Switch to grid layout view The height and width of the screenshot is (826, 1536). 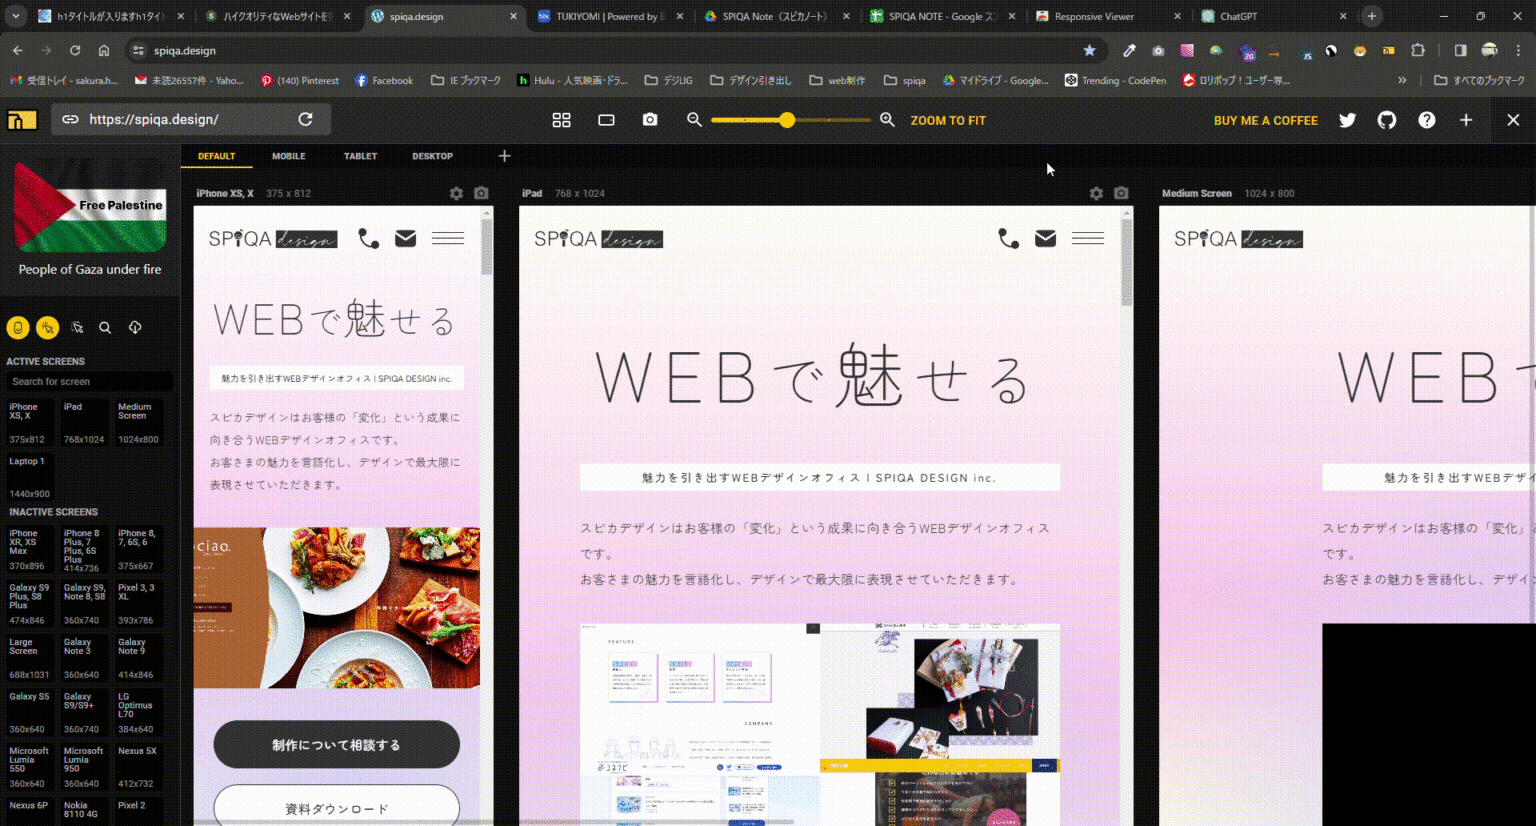tap(561, 120)
